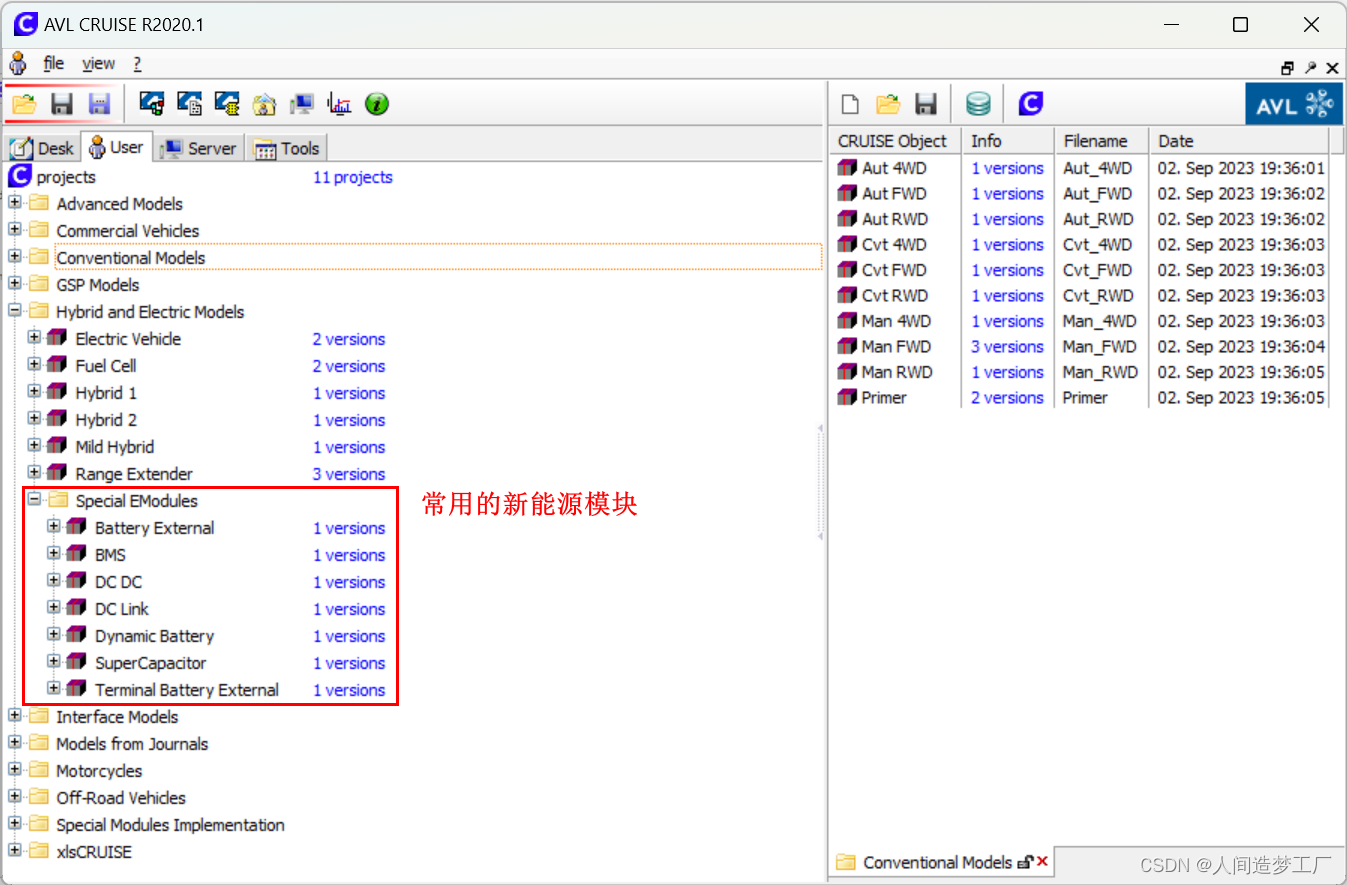The height and width of the screenshot is (885, 1347).
Task: Click the '11 projects' link
Action: point(353,177)
